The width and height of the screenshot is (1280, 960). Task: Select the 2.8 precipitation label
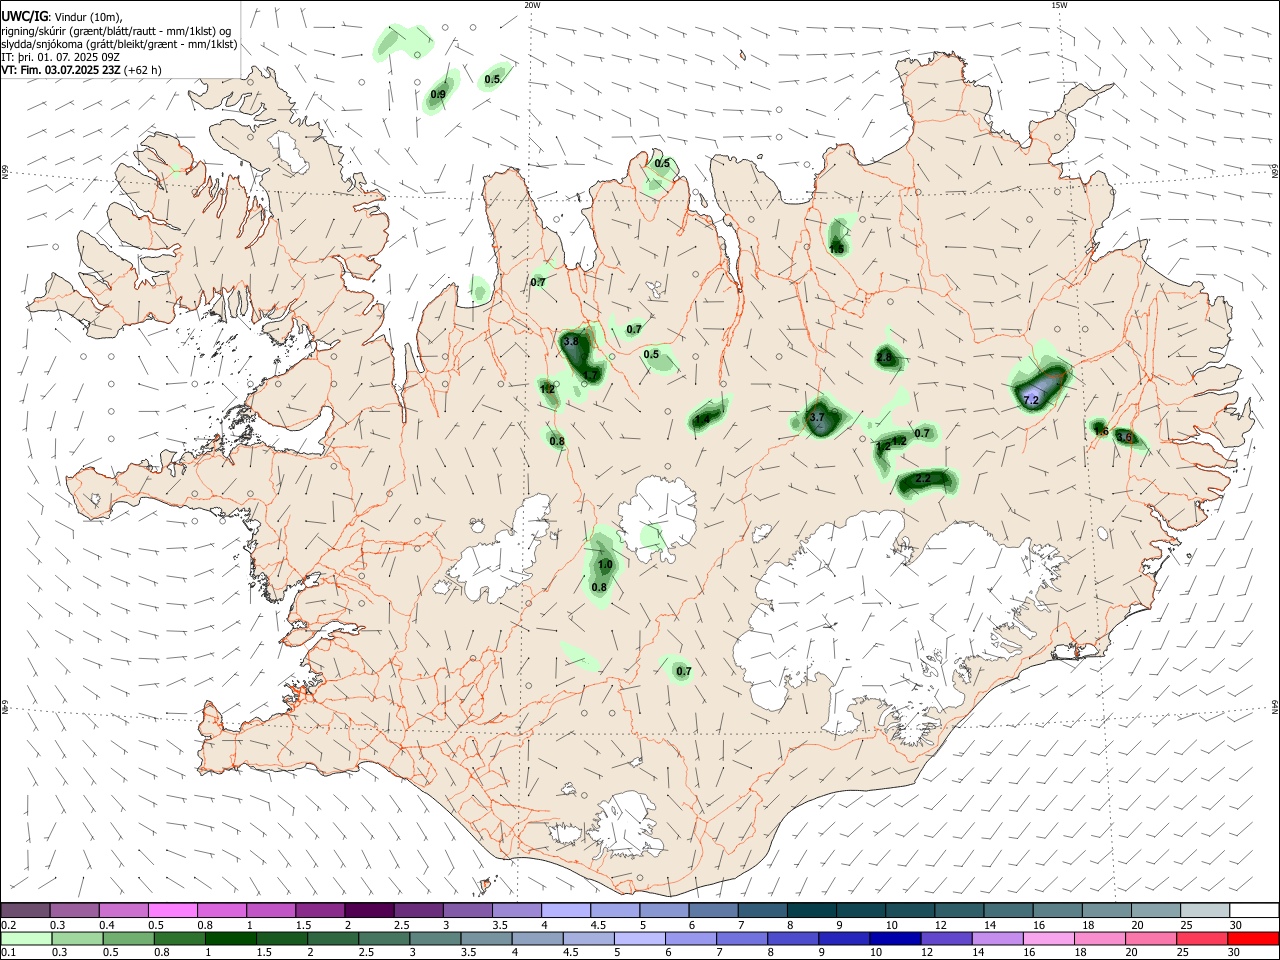[x=884, y=357]
